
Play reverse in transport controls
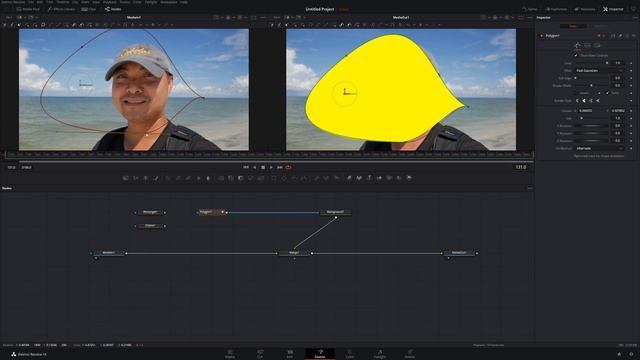click(255, 167)
